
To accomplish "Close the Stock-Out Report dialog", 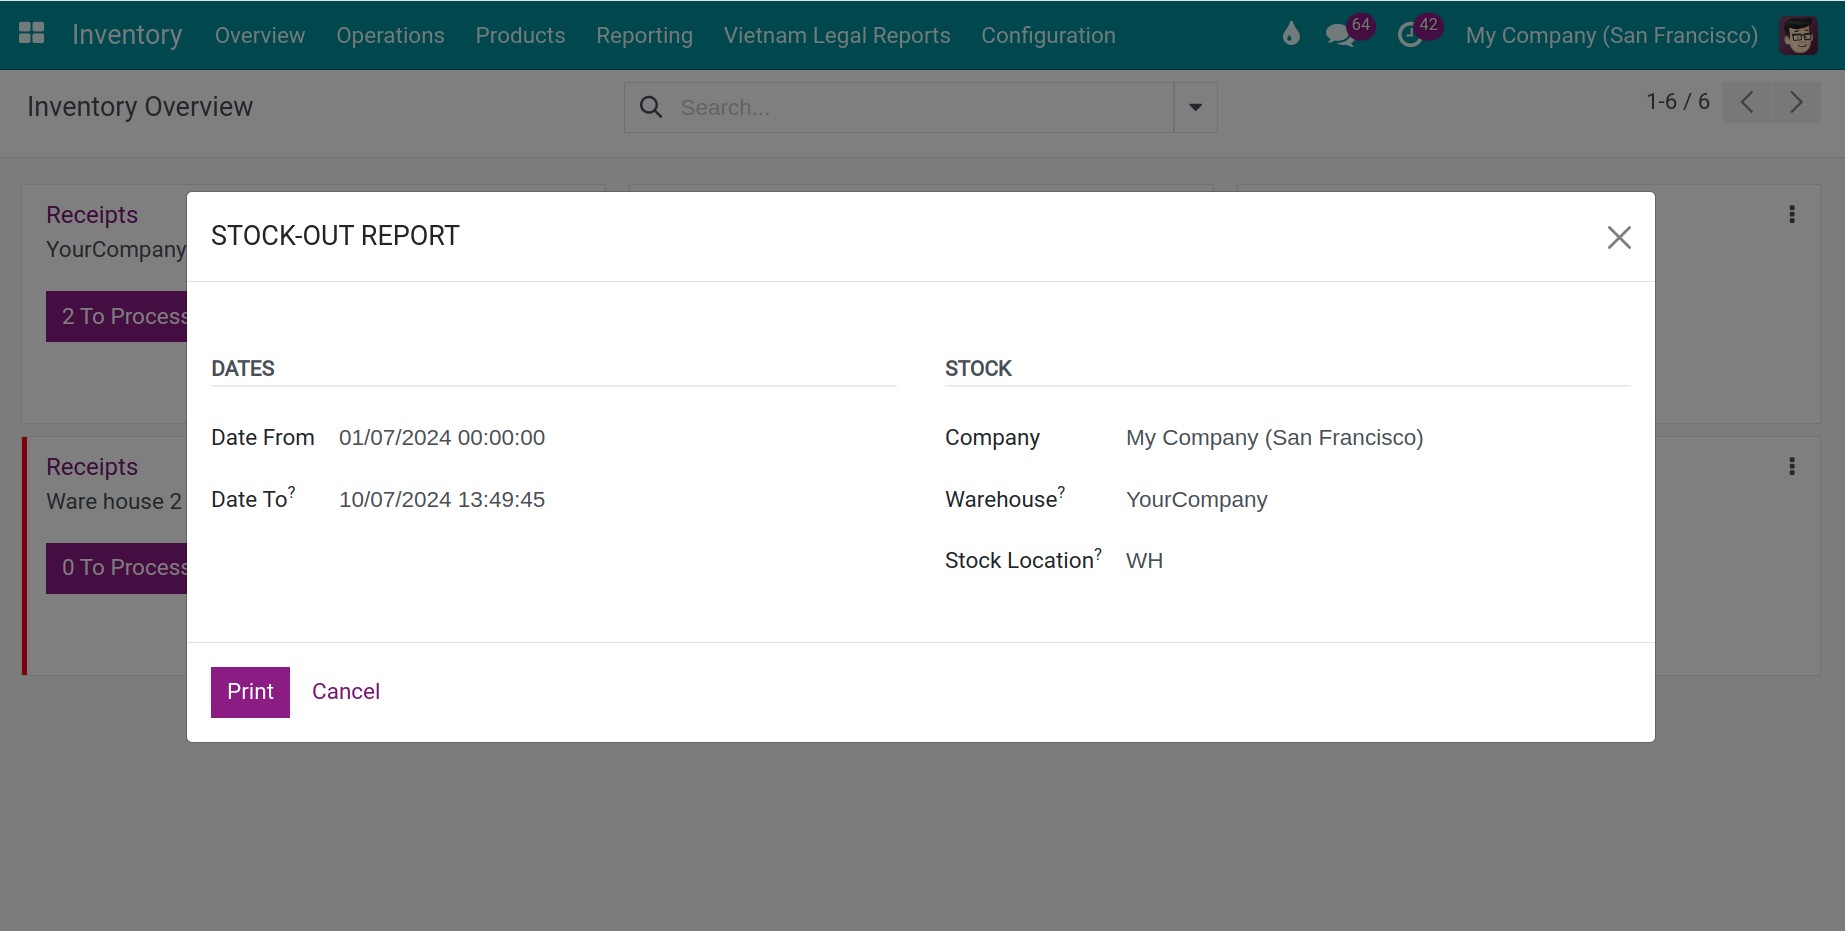I will click(1619, 237).
